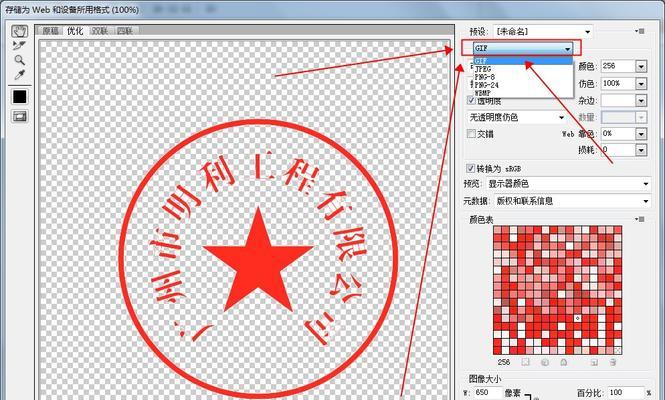Click the web-shift cube icon under color table

(545, 362)
